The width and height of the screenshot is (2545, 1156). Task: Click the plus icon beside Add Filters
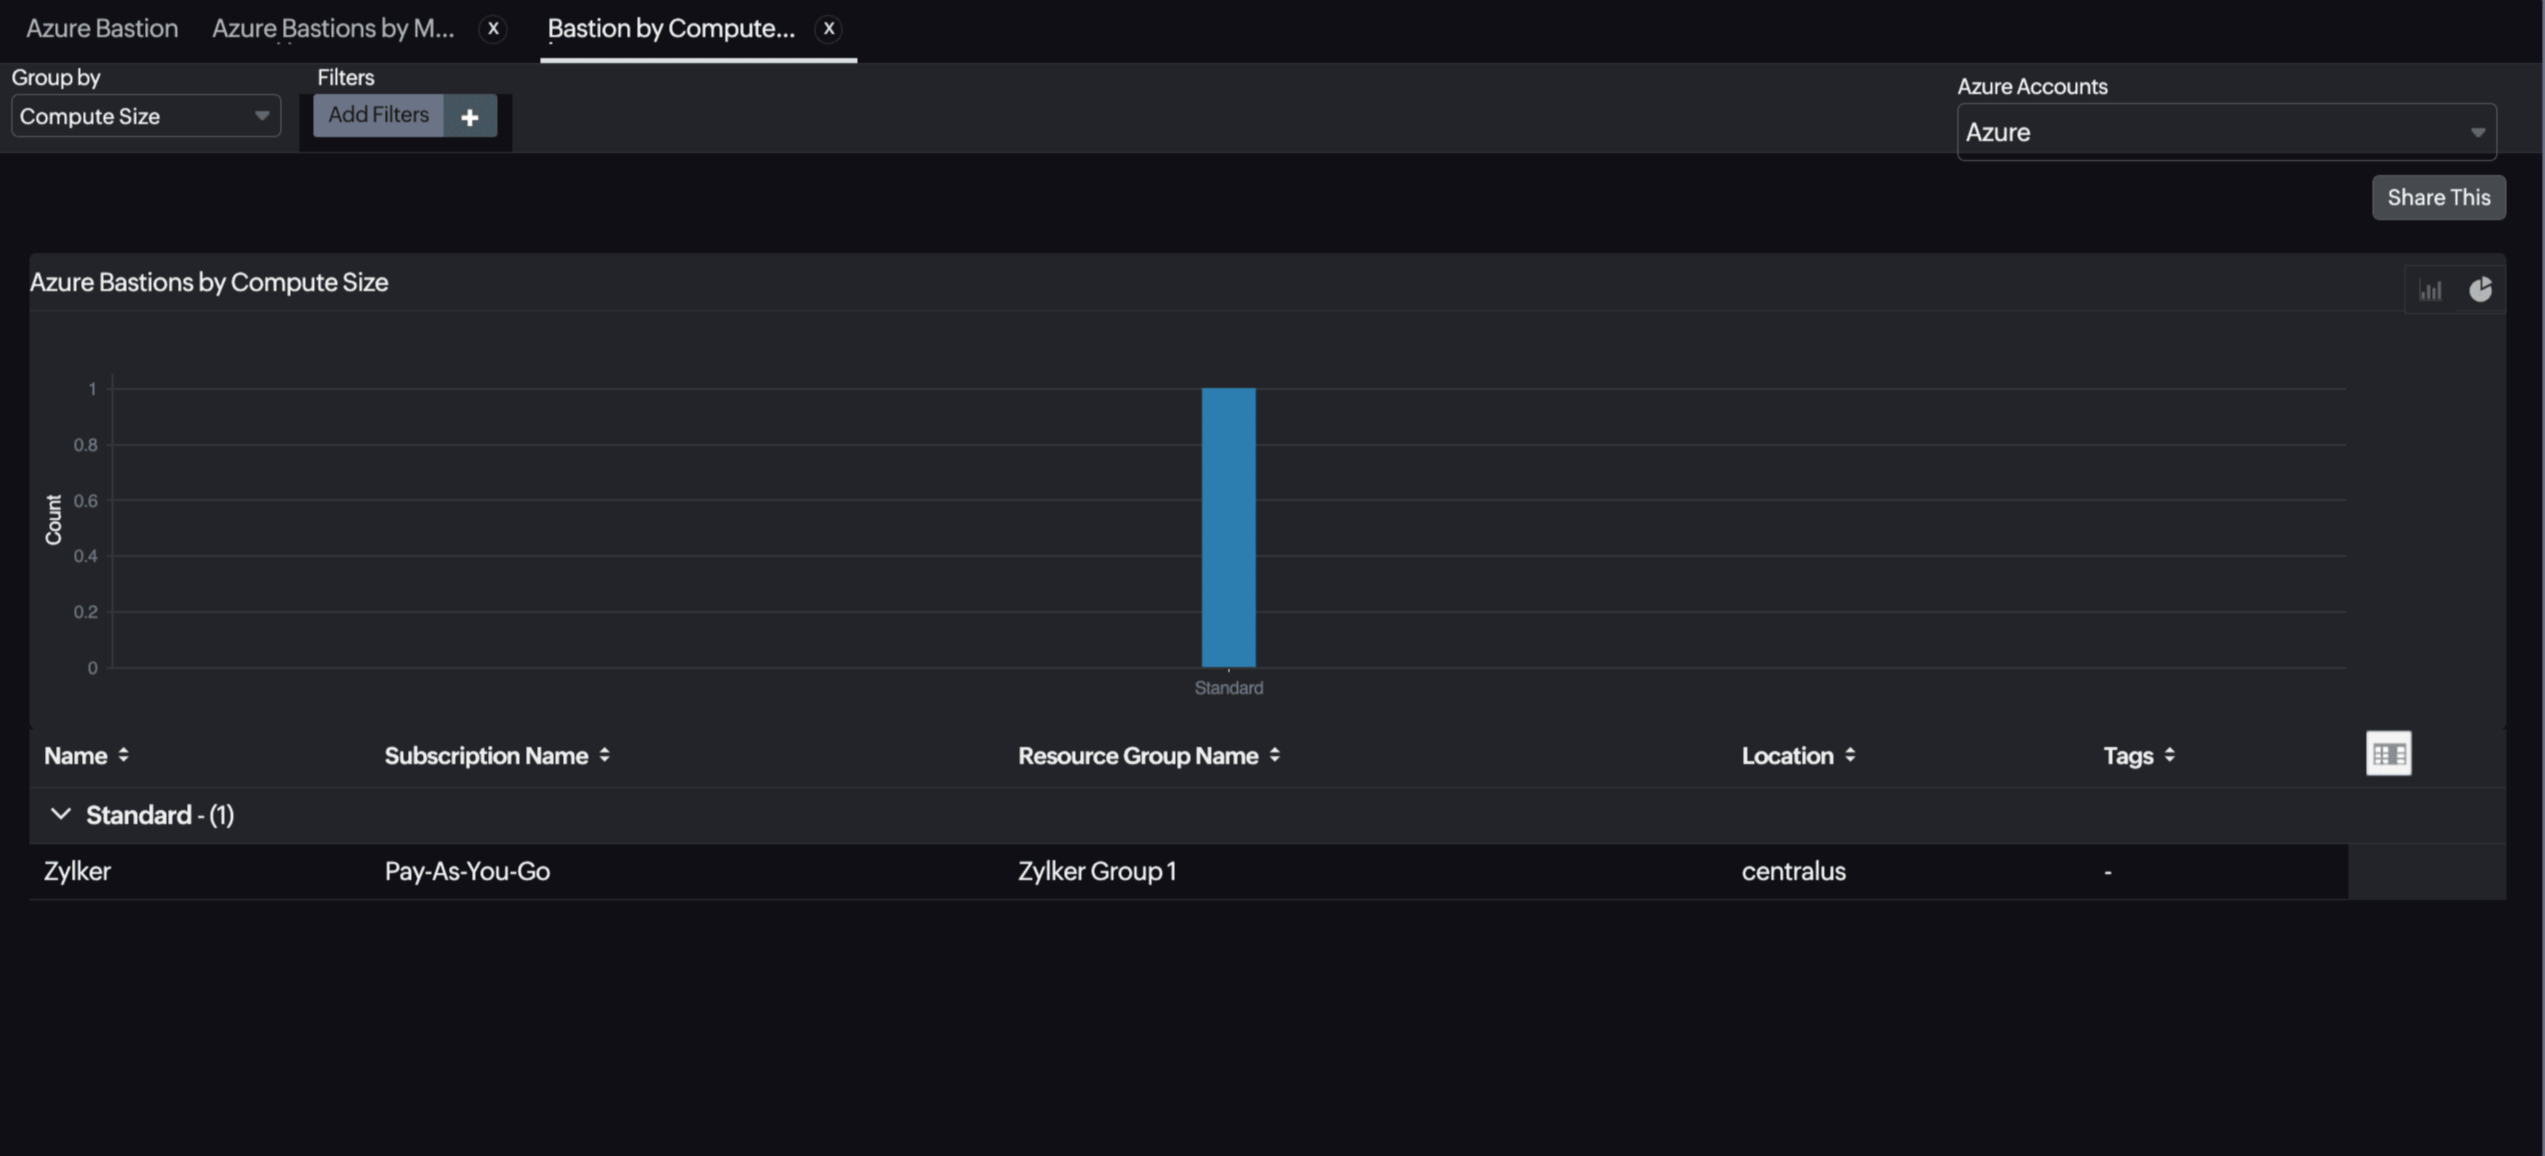pyautogui.click(x=470, y=116)
